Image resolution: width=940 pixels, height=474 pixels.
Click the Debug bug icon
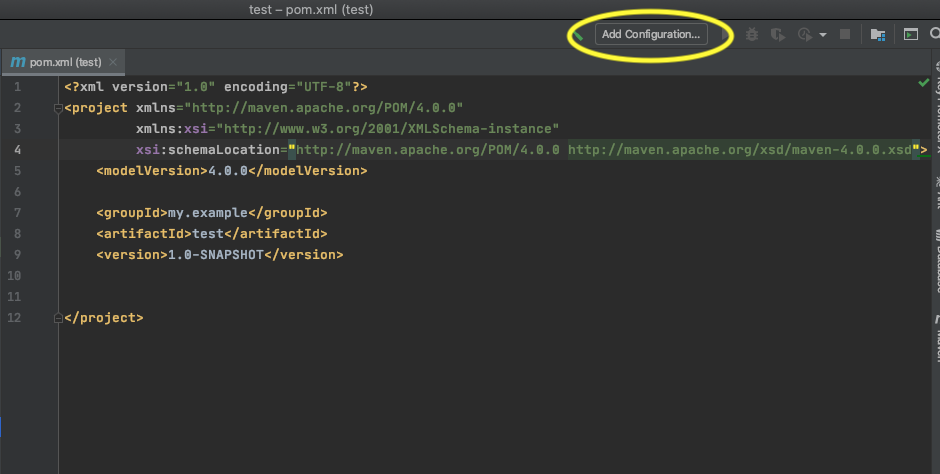pyautogui.click(x=752, y=35)
